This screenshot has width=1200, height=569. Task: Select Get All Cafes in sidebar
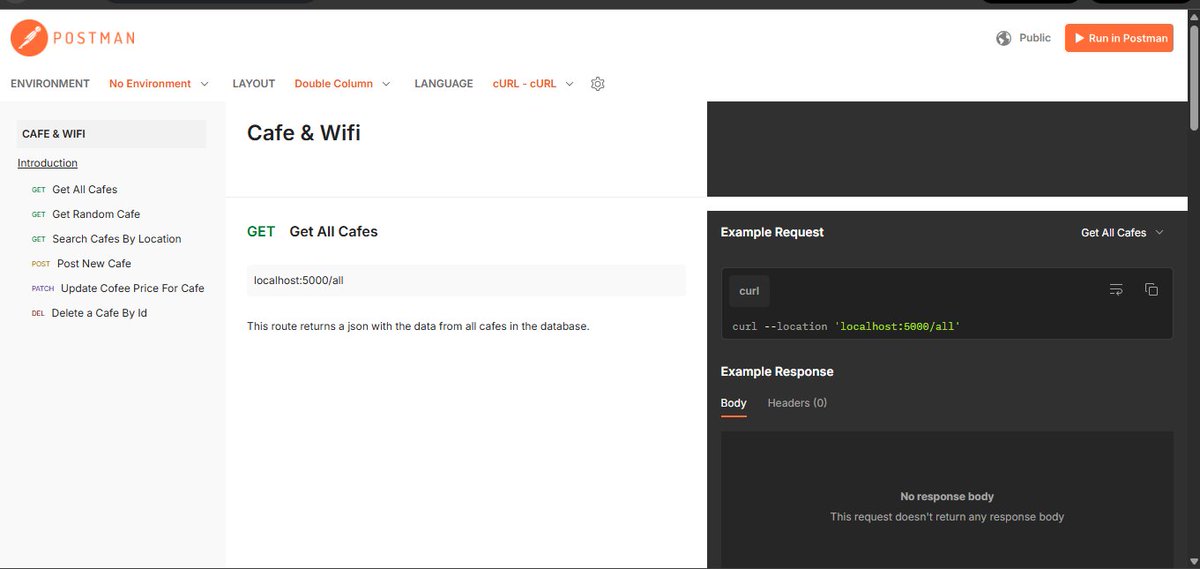84,189
